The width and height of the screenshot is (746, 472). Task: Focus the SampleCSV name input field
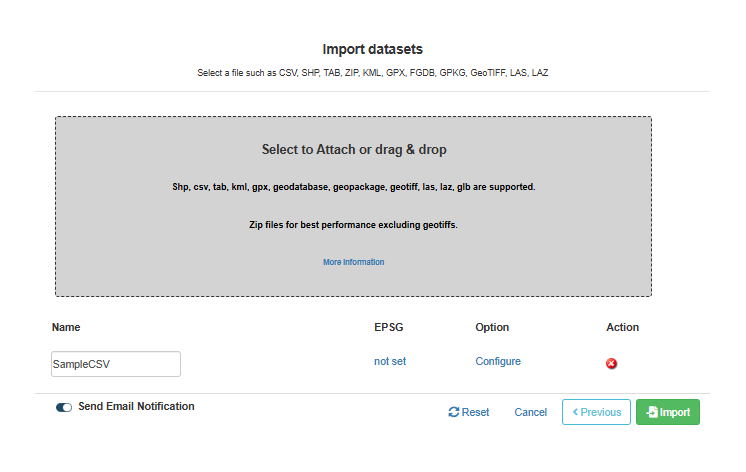[x=116, y=364]
